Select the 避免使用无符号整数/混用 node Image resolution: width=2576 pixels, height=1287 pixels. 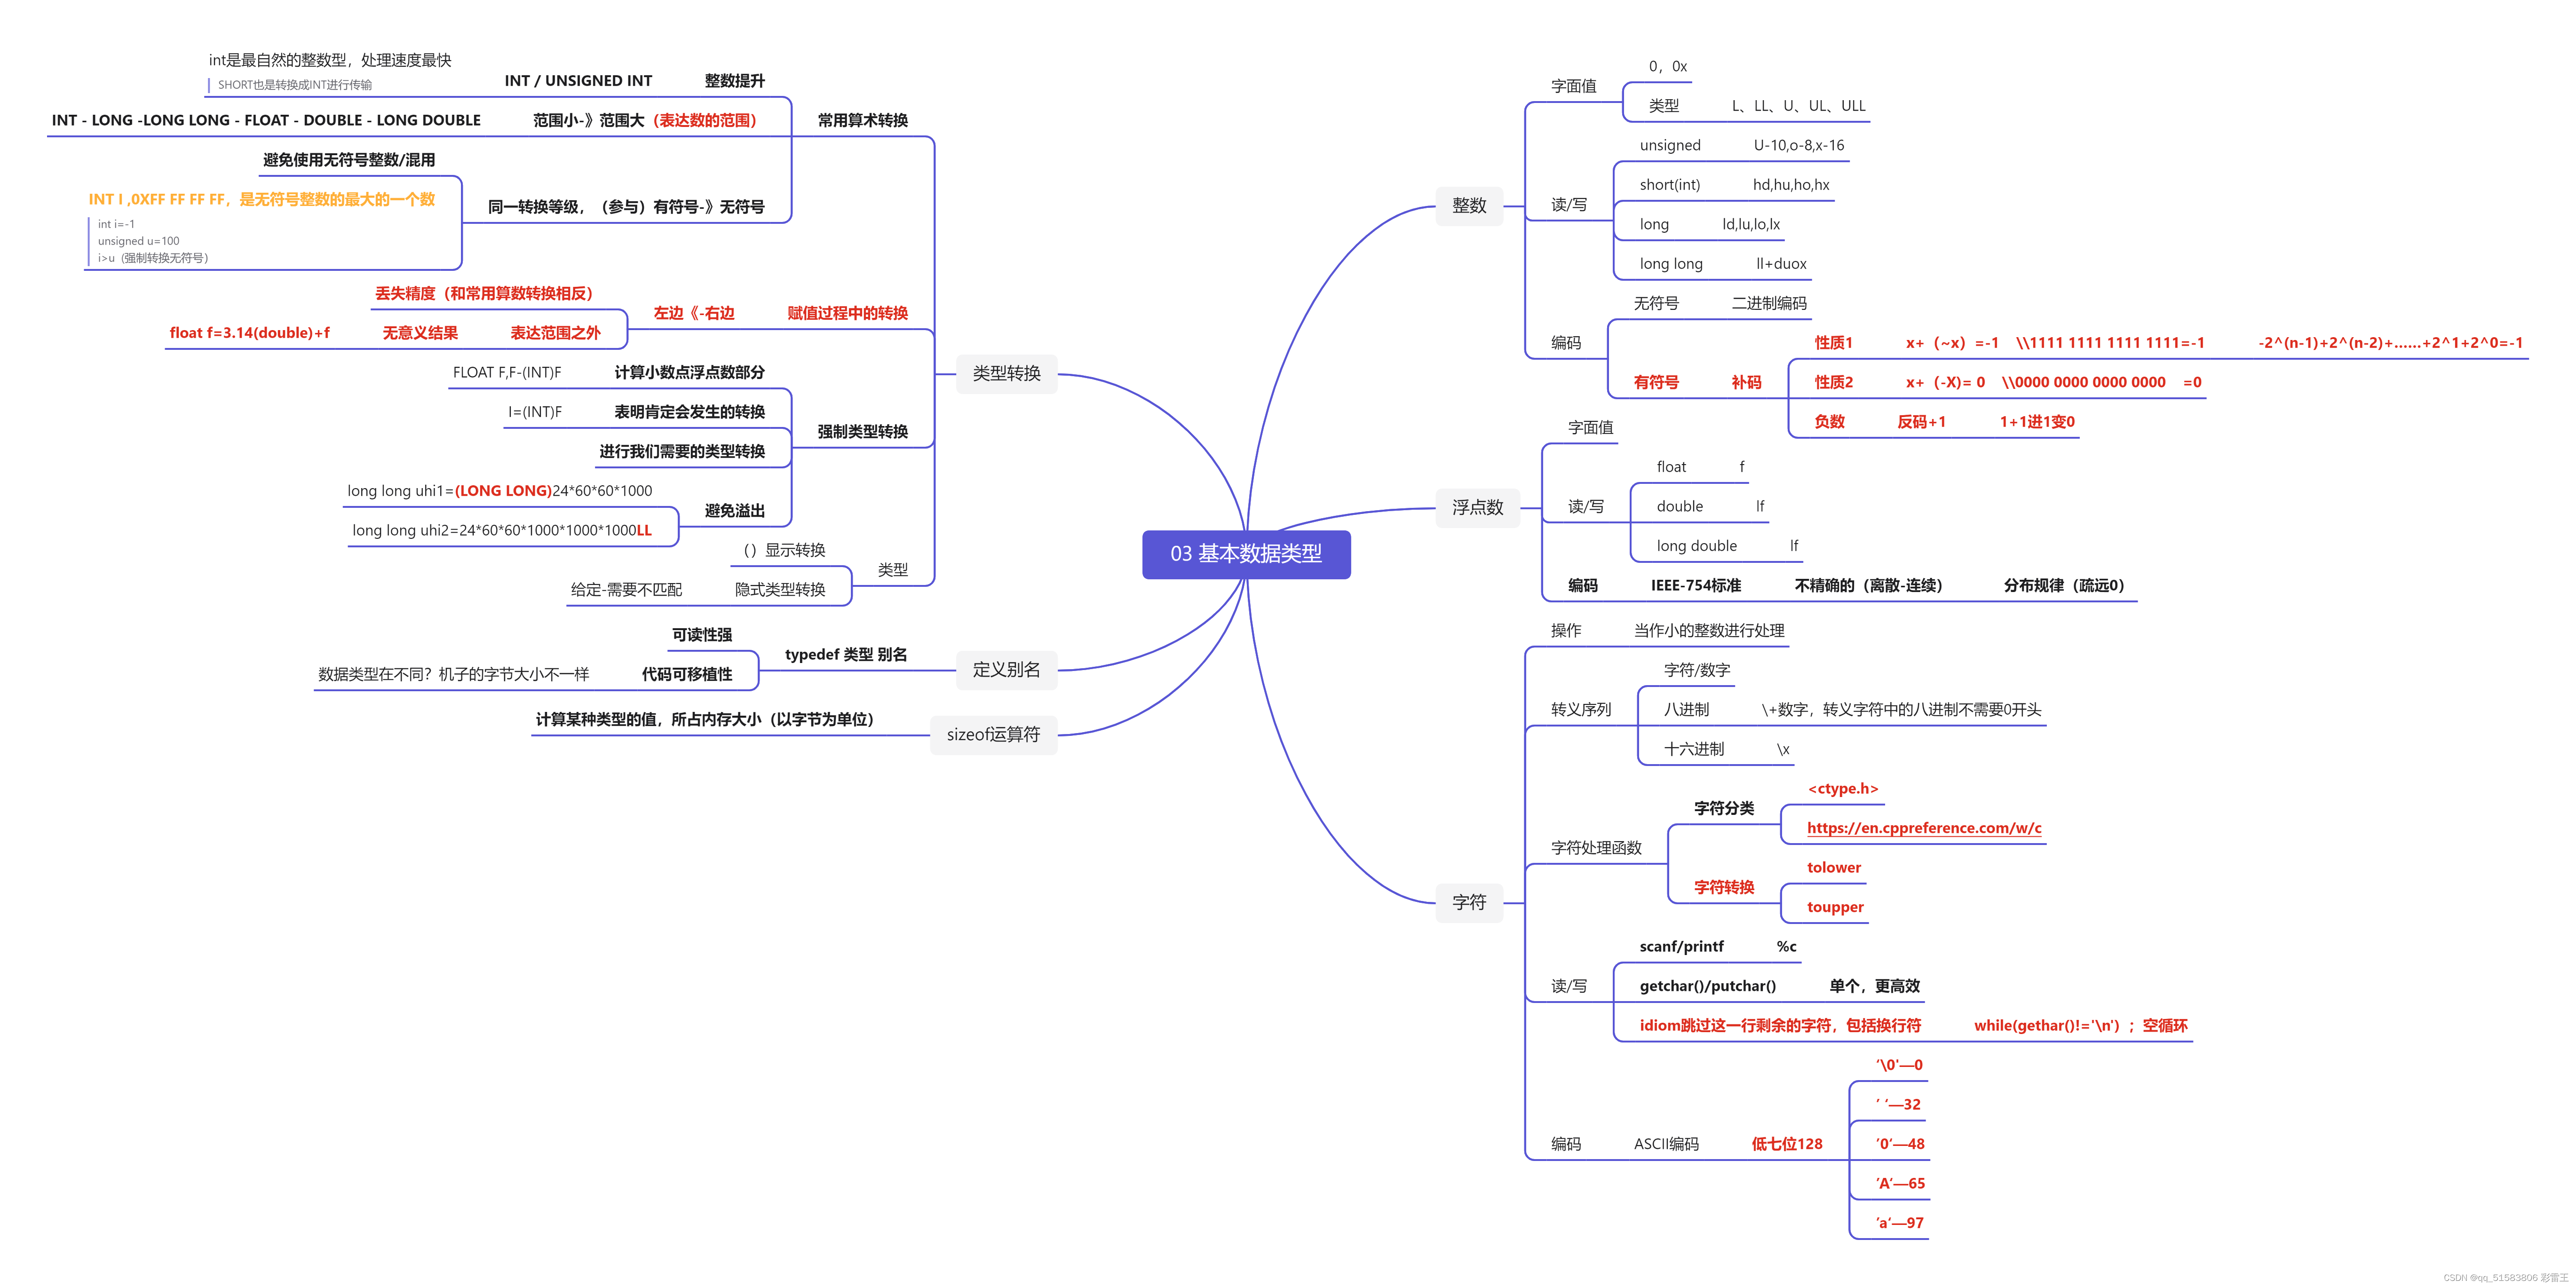click(x=349, y=160)
